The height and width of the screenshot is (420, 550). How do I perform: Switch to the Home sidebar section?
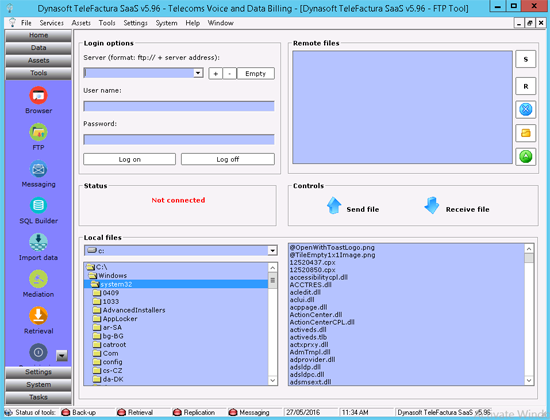coord(38,35)
